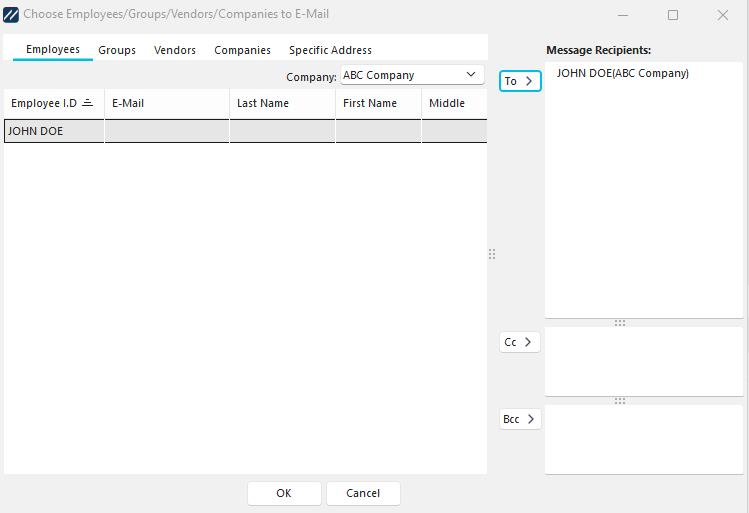
Task: Expand the Company dropdown showing ABC Company
Action: pyautogui.click(x=412, y=75)
